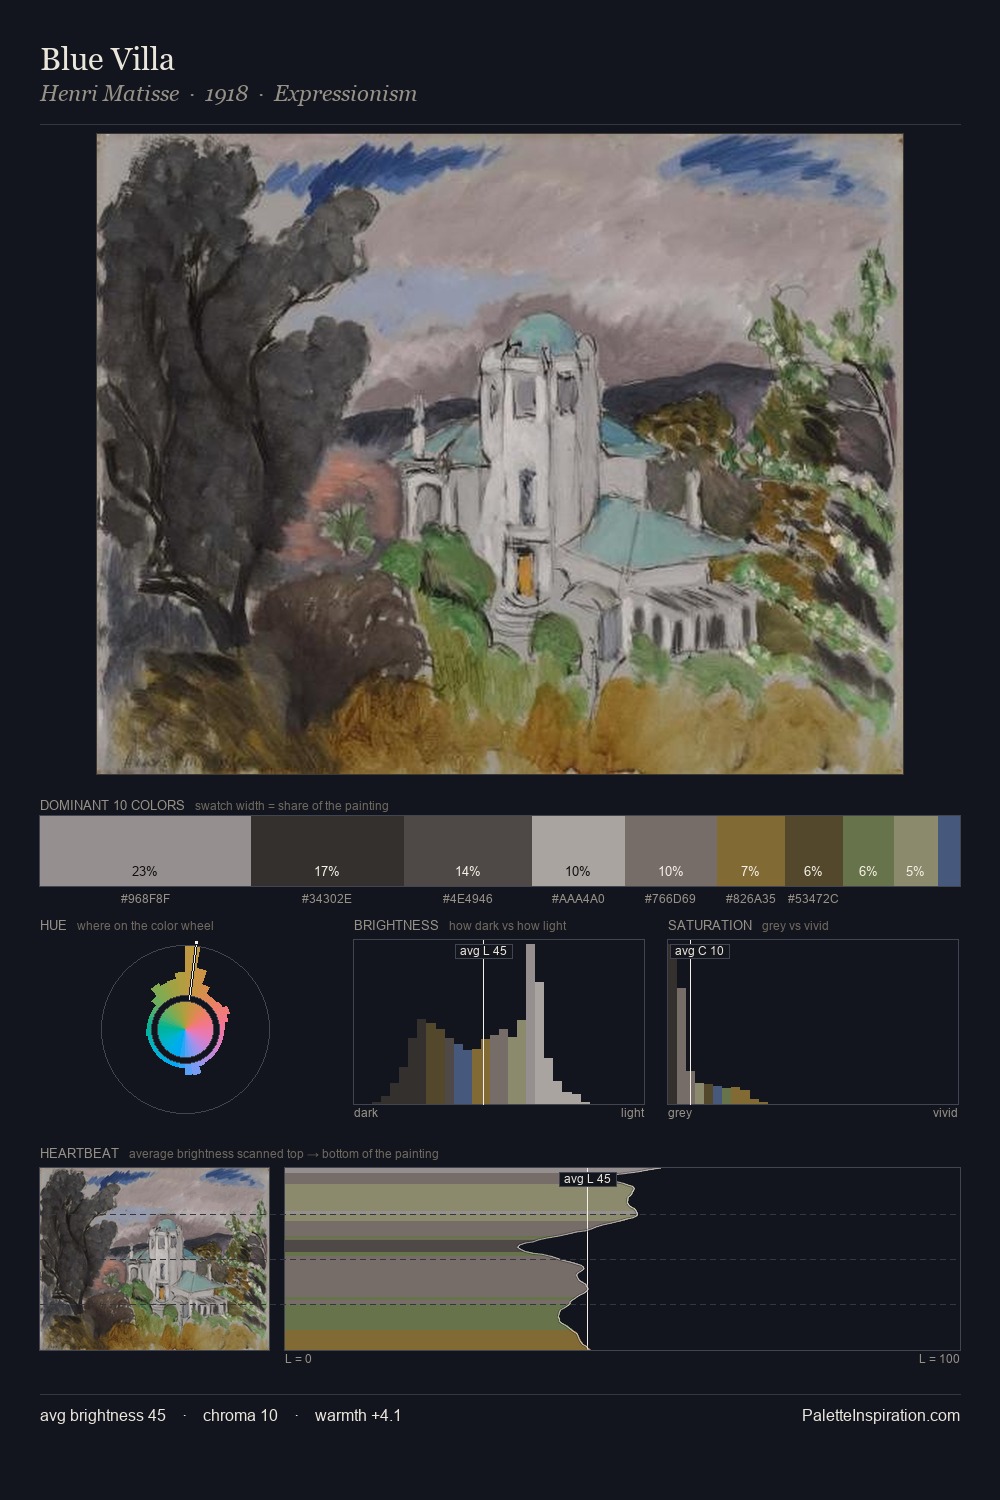This screenshot has height=1500, width=1000.
Task: Select the 14% swatch #4E4946
Action: 468,851
